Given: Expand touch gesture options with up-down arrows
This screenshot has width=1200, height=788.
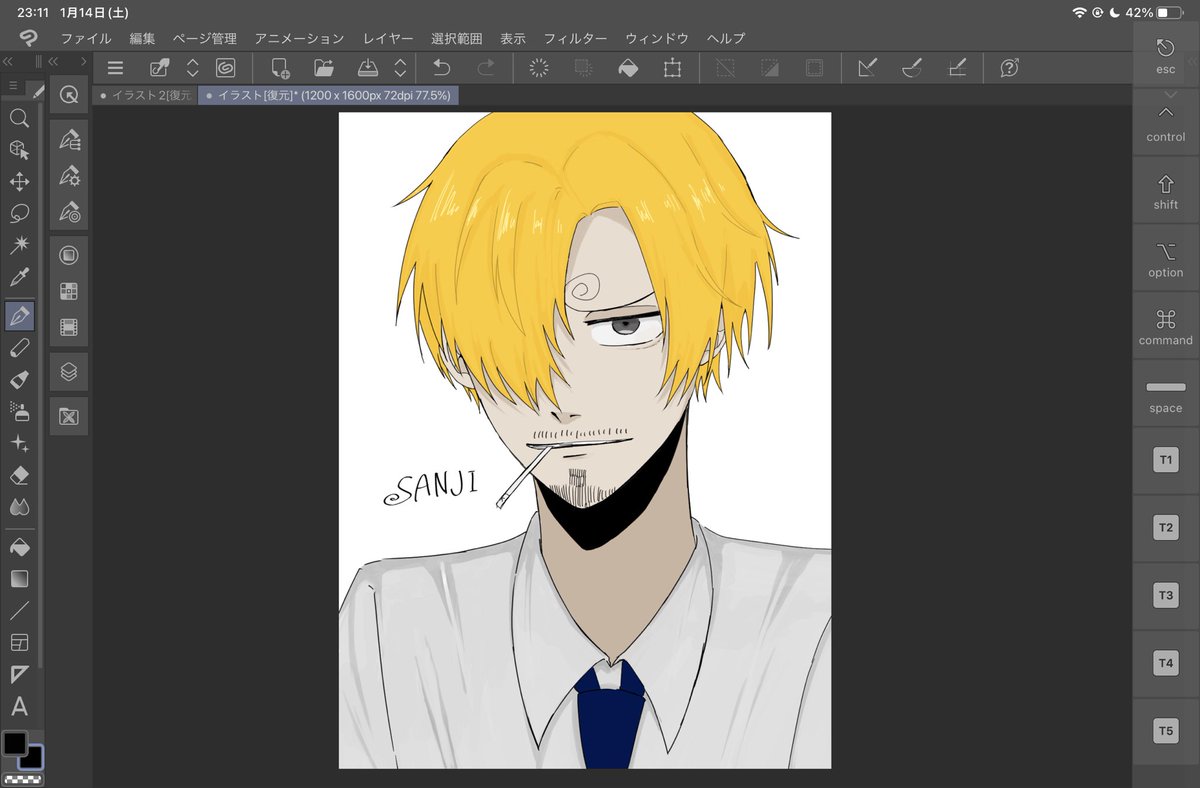Looking at the screenshot, I should tap(193, 68).
